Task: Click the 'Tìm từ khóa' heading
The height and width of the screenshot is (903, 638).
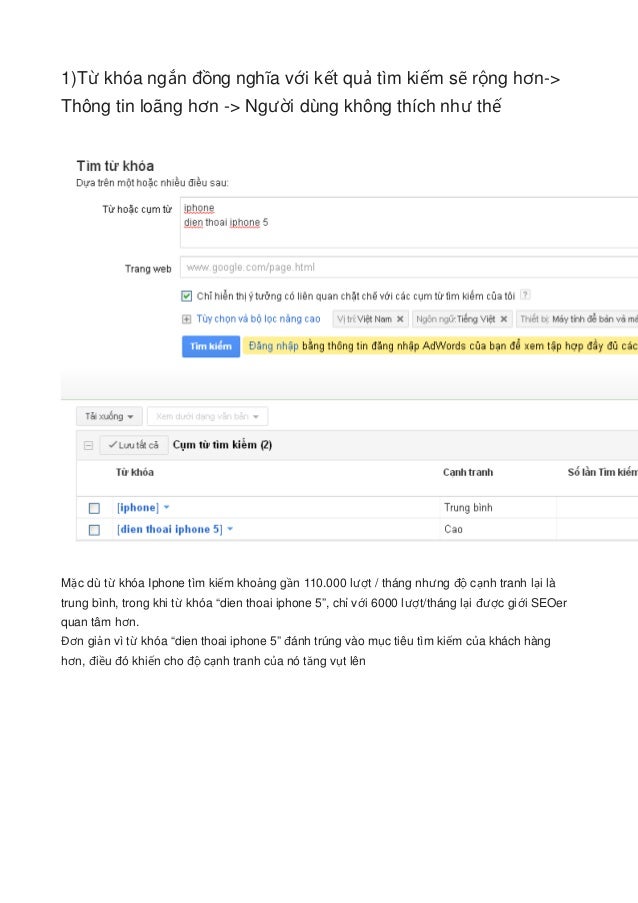Action: tap(115, 166)
